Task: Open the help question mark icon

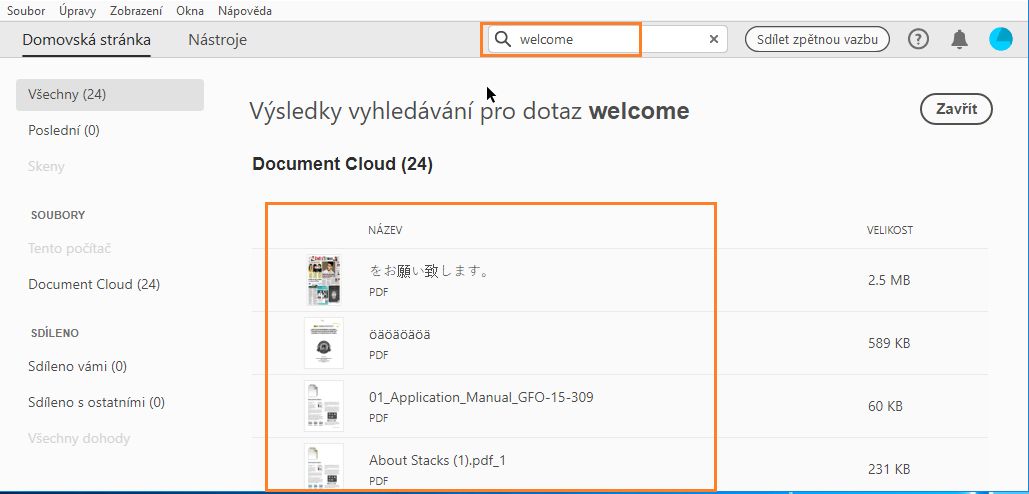Action: click(918, 39)
